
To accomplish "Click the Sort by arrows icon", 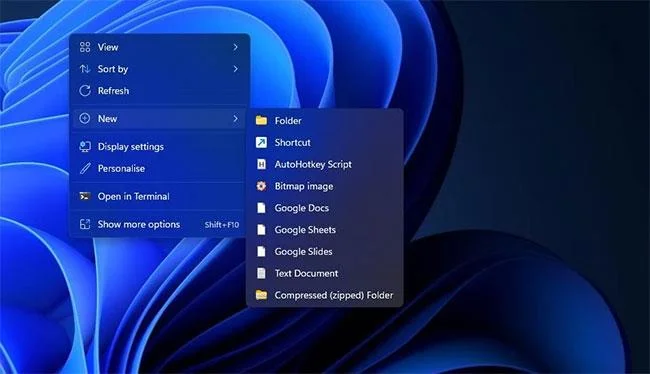I will (x=85, y=69).
